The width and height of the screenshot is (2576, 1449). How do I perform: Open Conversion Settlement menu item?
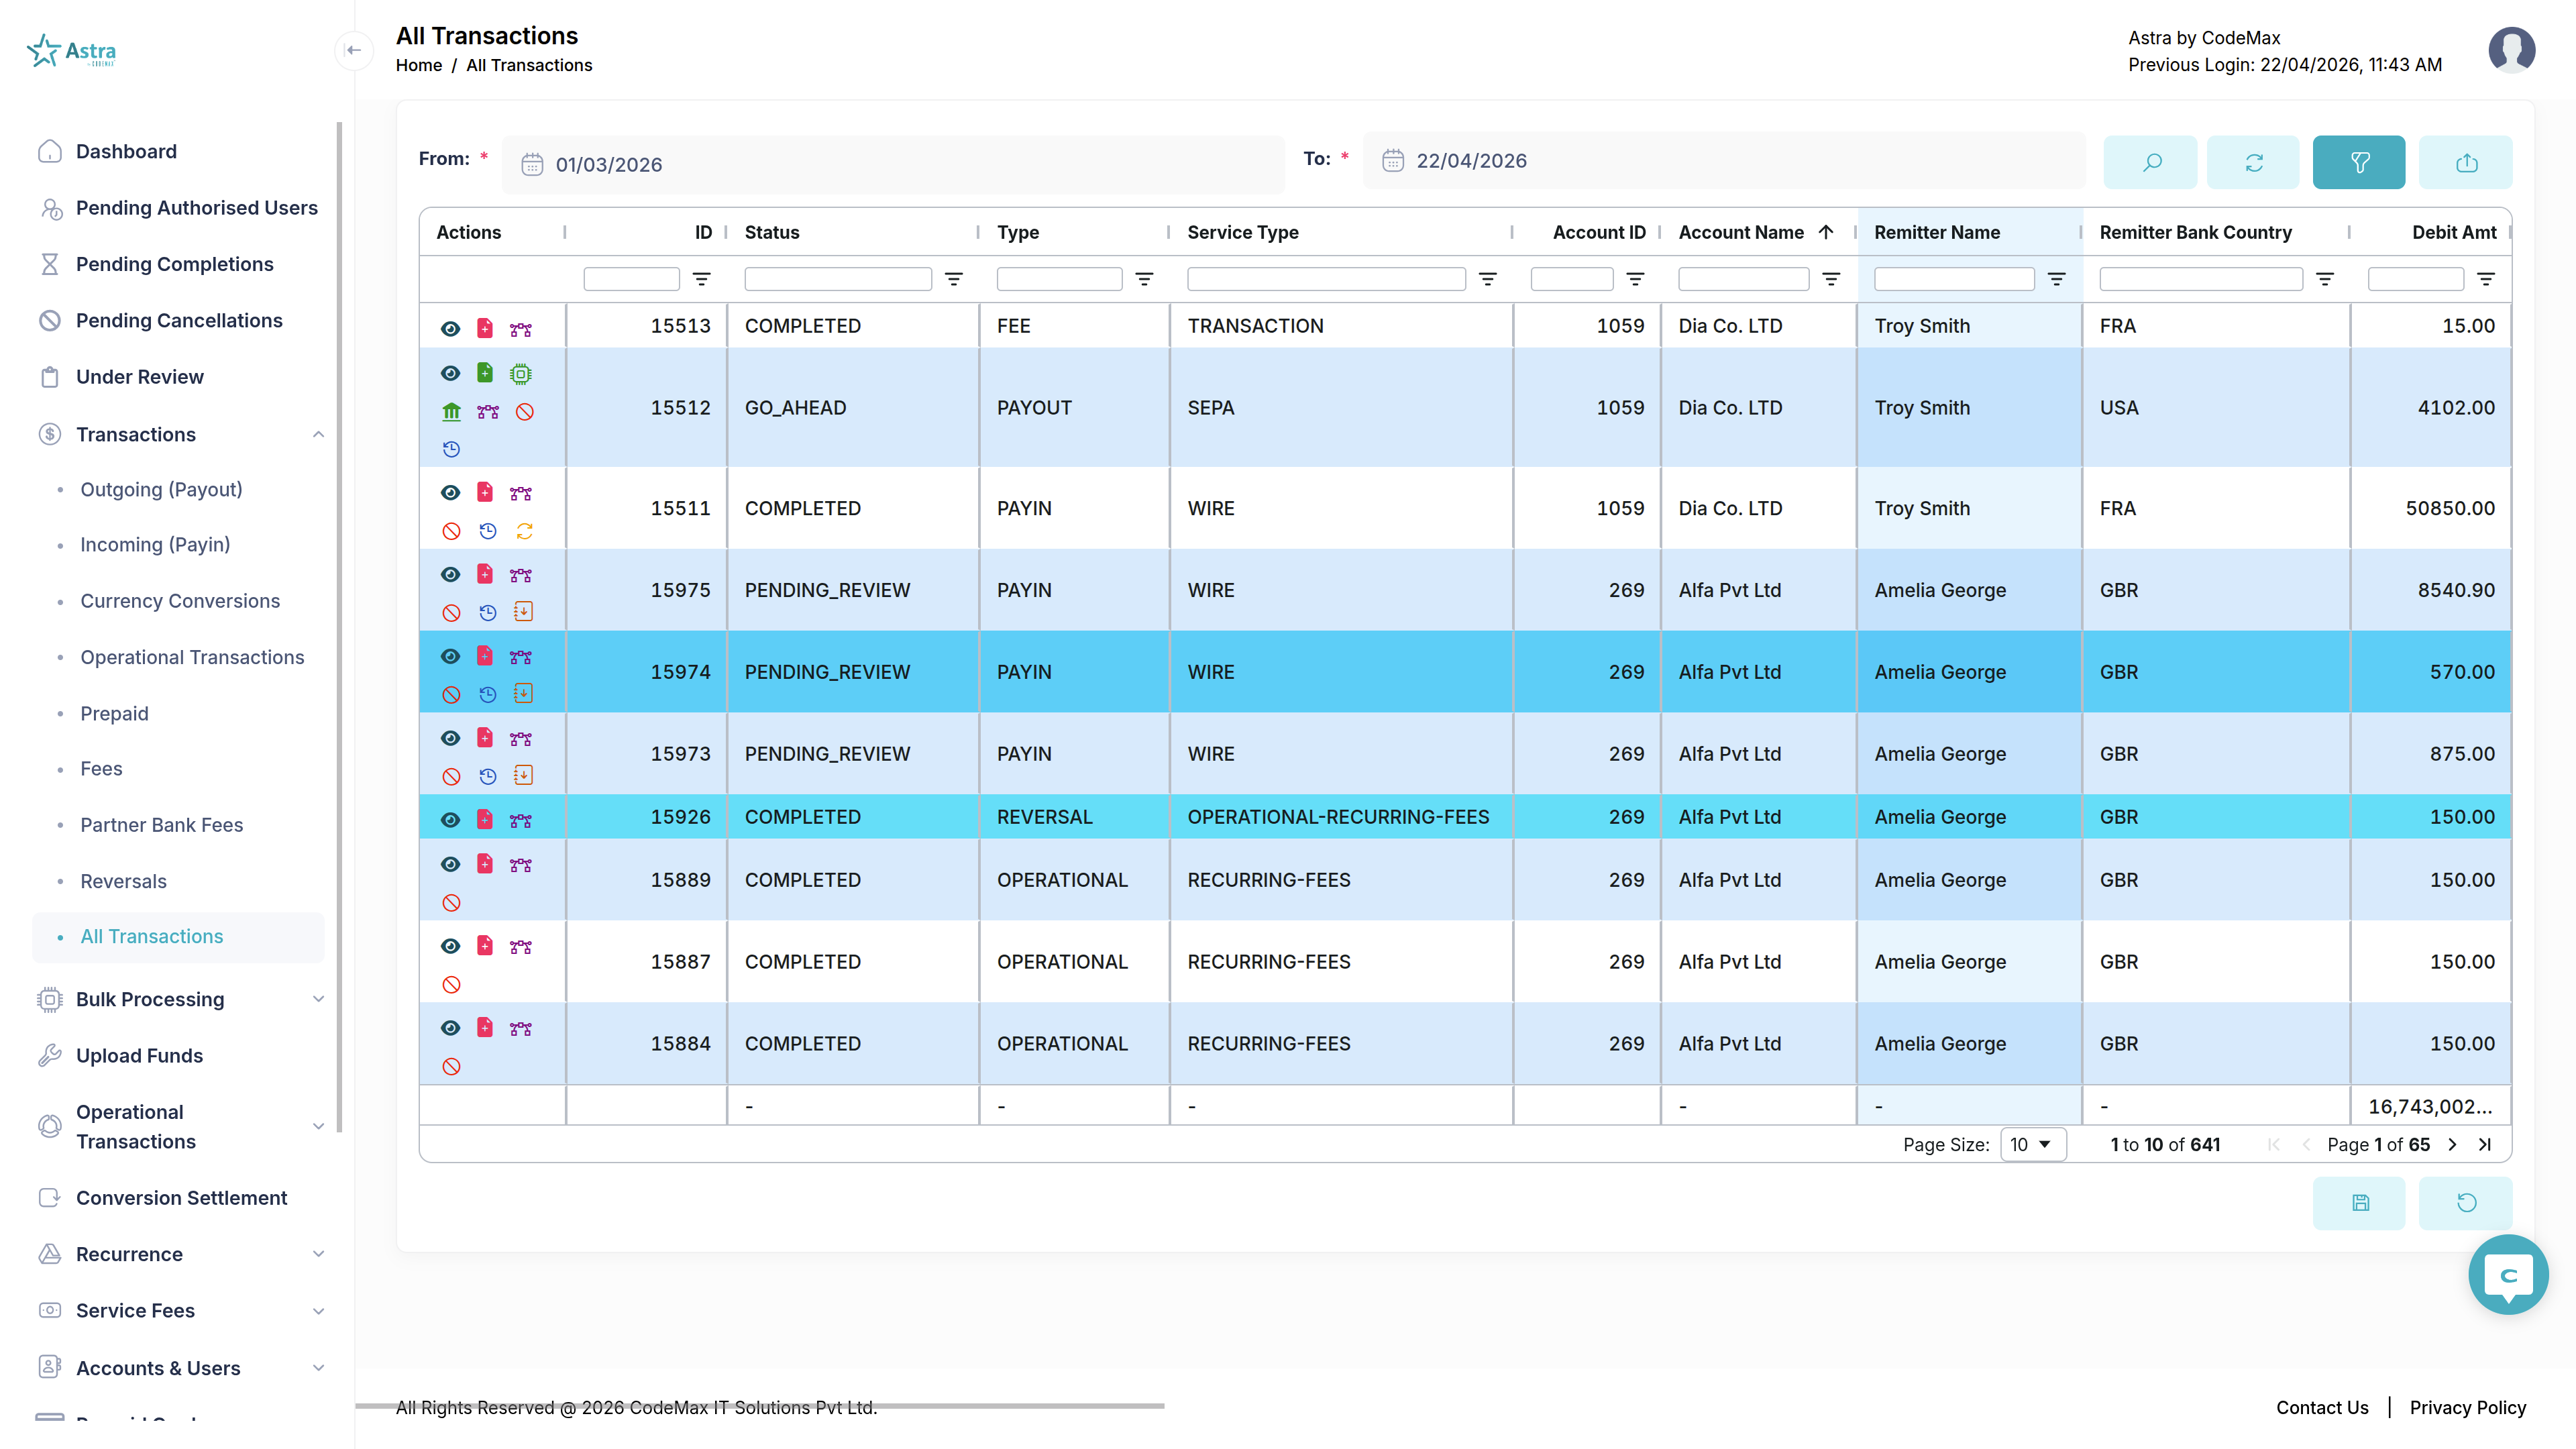coord(181,1199)
